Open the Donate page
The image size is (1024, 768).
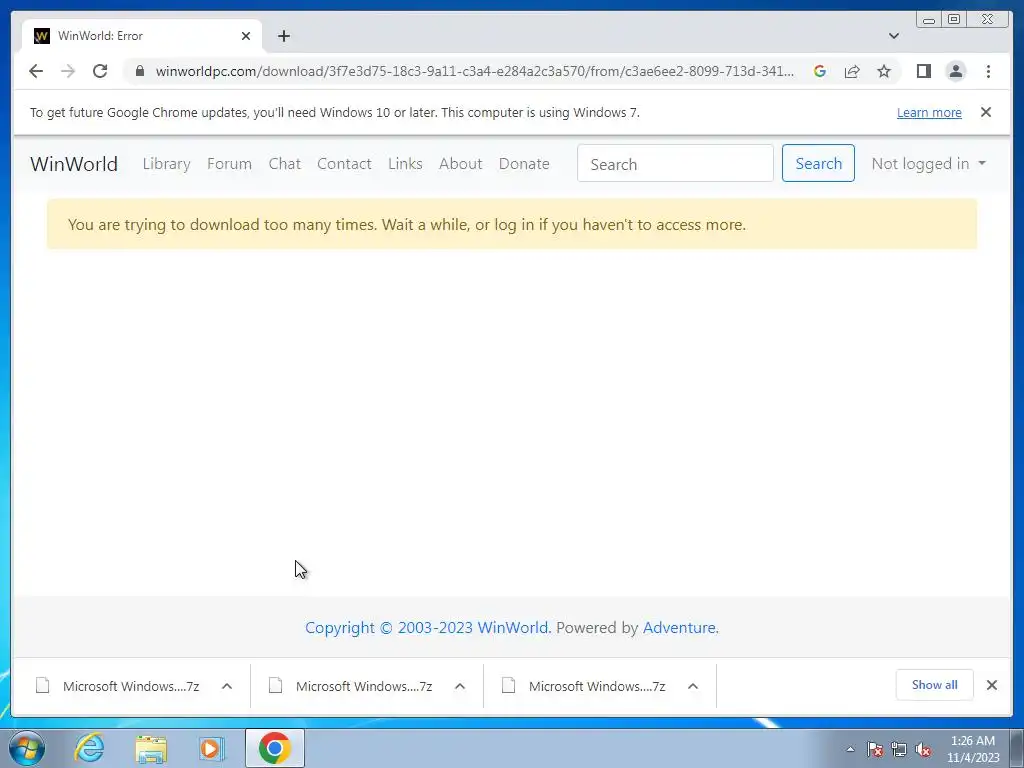tap(524, 163)
